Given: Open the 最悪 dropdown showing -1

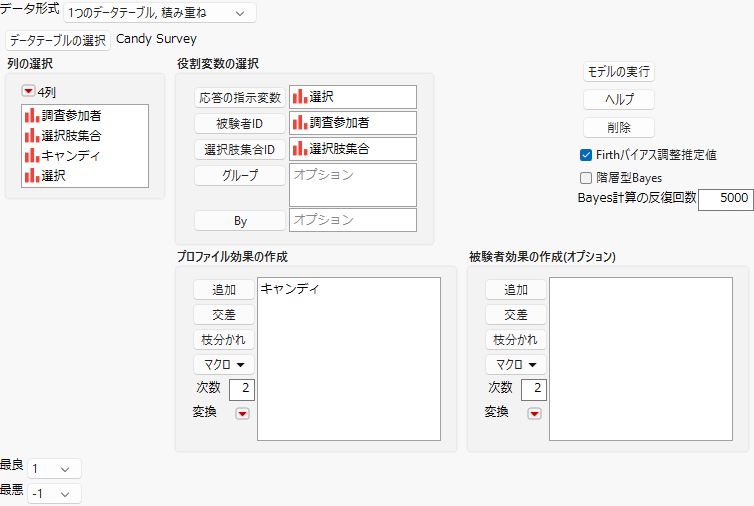Looking at the screenshot, I should click(x=54, y=493).
